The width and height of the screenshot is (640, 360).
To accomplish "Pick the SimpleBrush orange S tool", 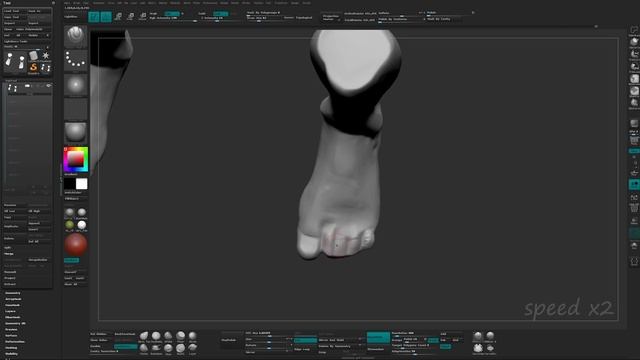I will click(x=33, y=67).
